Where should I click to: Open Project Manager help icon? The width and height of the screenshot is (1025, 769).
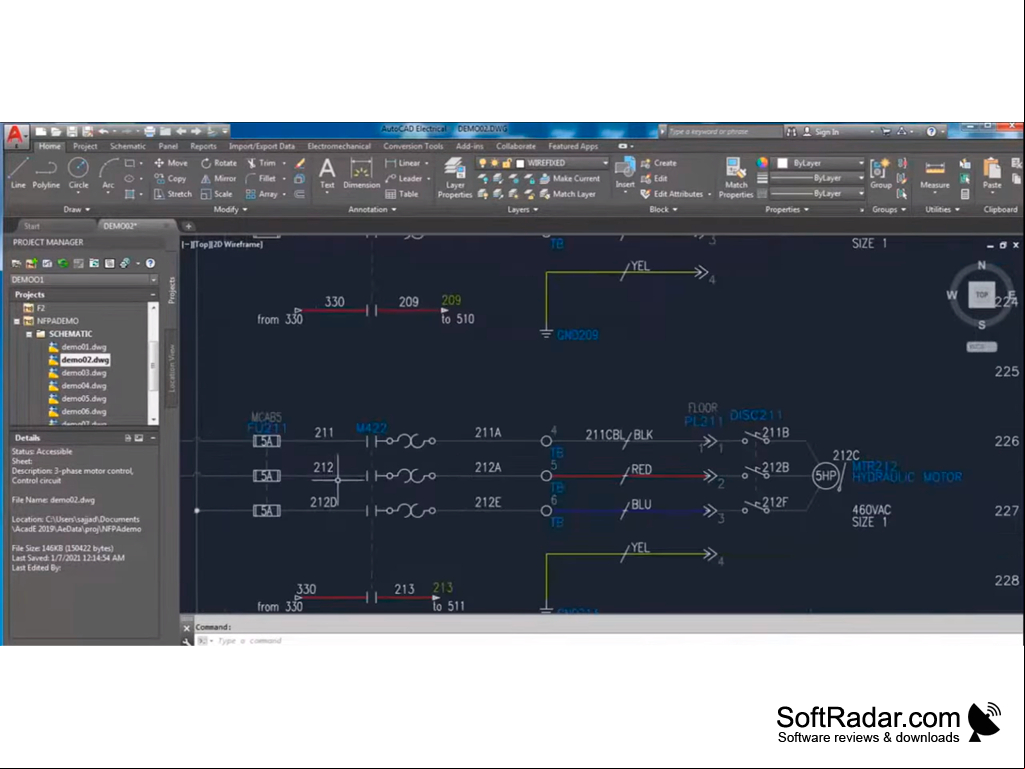(150, 264)
